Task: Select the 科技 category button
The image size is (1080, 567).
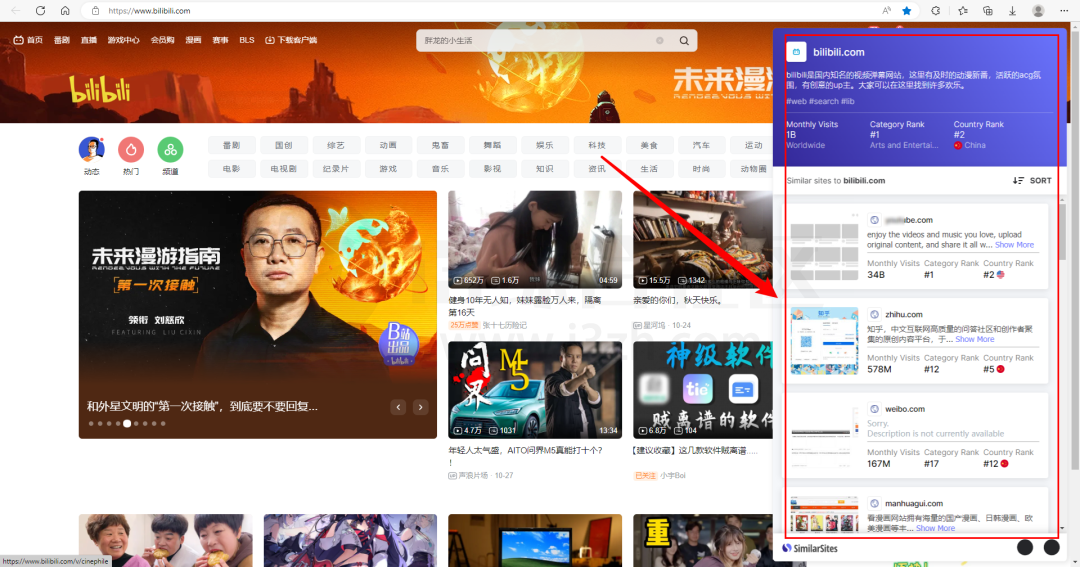Action: click(x=596, y=145)
